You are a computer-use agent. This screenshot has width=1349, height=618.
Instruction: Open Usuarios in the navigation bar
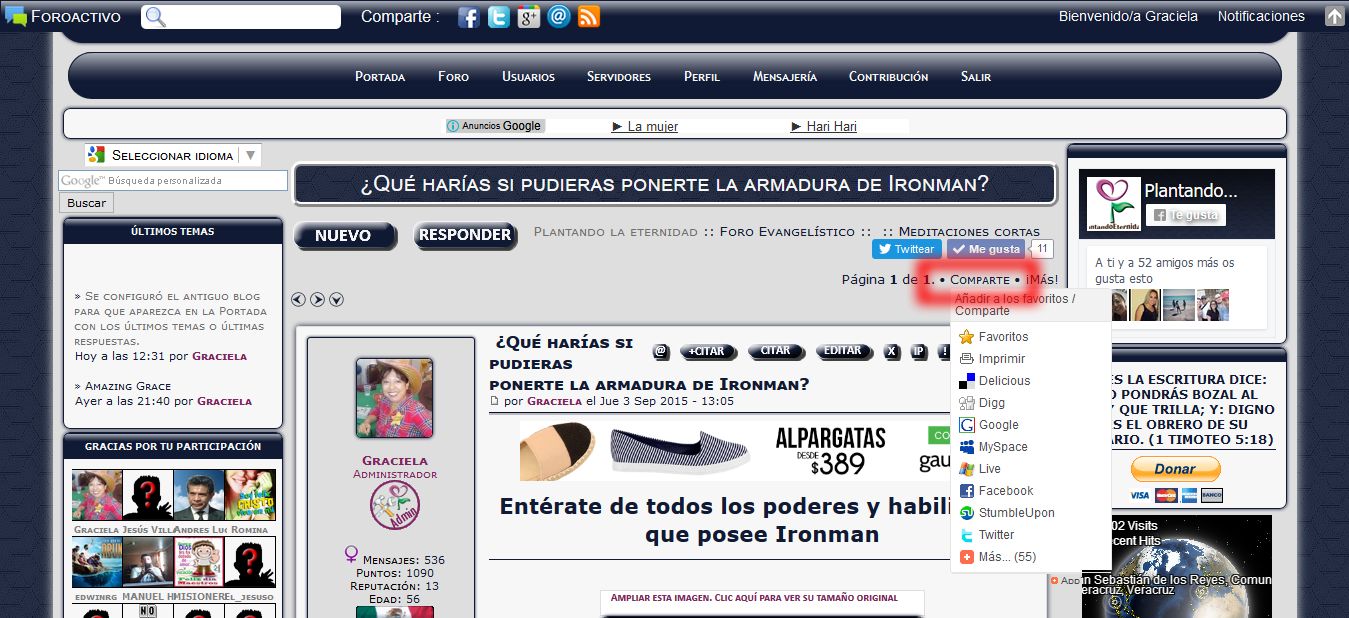pos(528,77)
